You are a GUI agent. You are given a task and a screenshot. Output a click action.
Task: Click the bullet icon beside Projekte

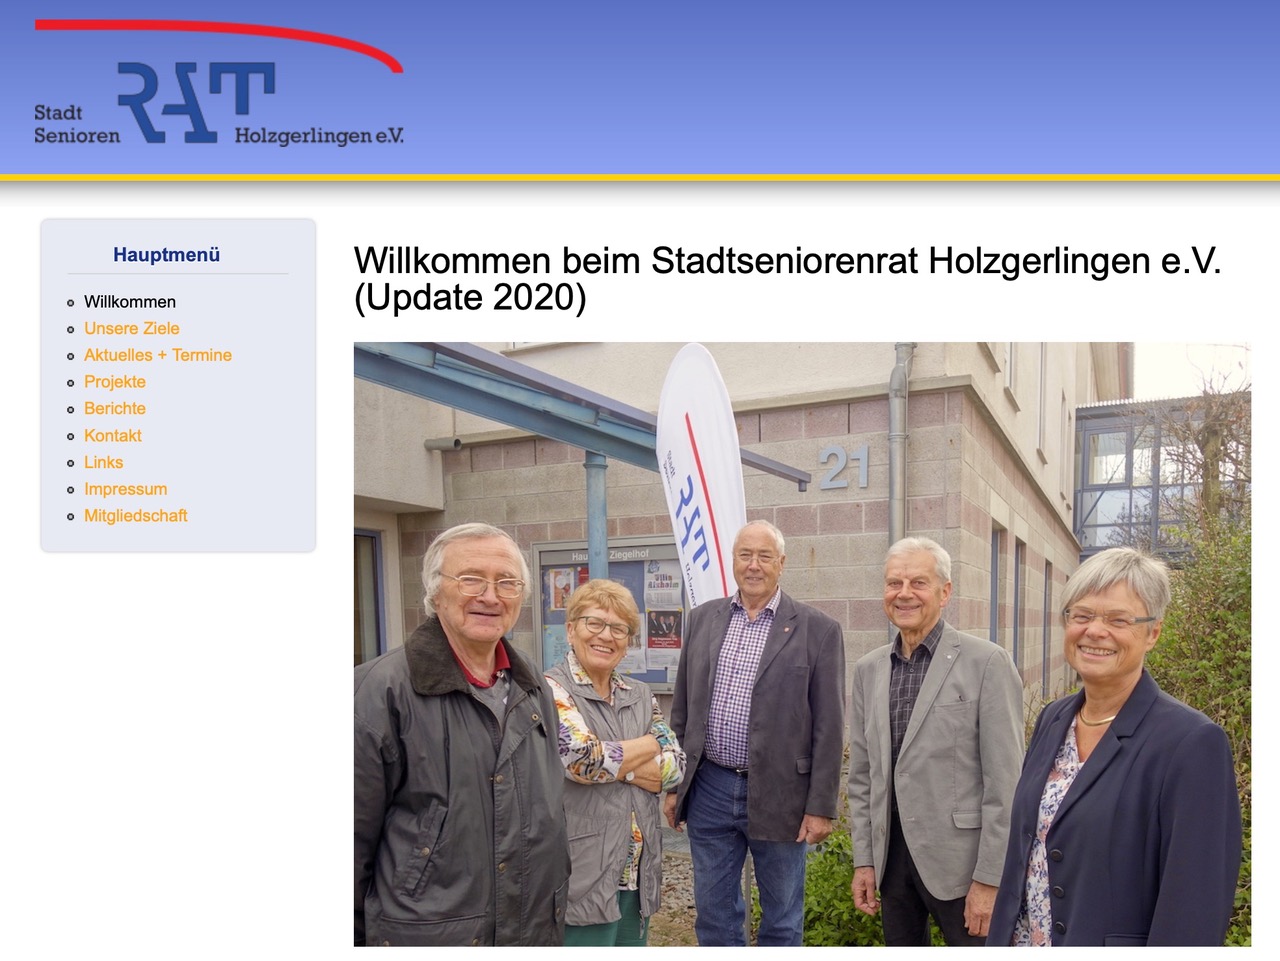coord(69,383)
